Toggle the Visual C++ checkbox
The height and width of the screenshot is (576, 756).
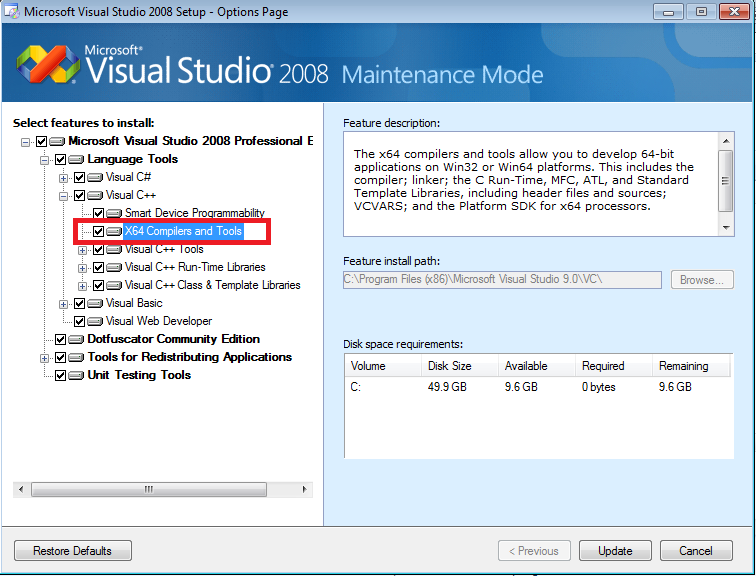pyautogui.click(x=80, y=195)
